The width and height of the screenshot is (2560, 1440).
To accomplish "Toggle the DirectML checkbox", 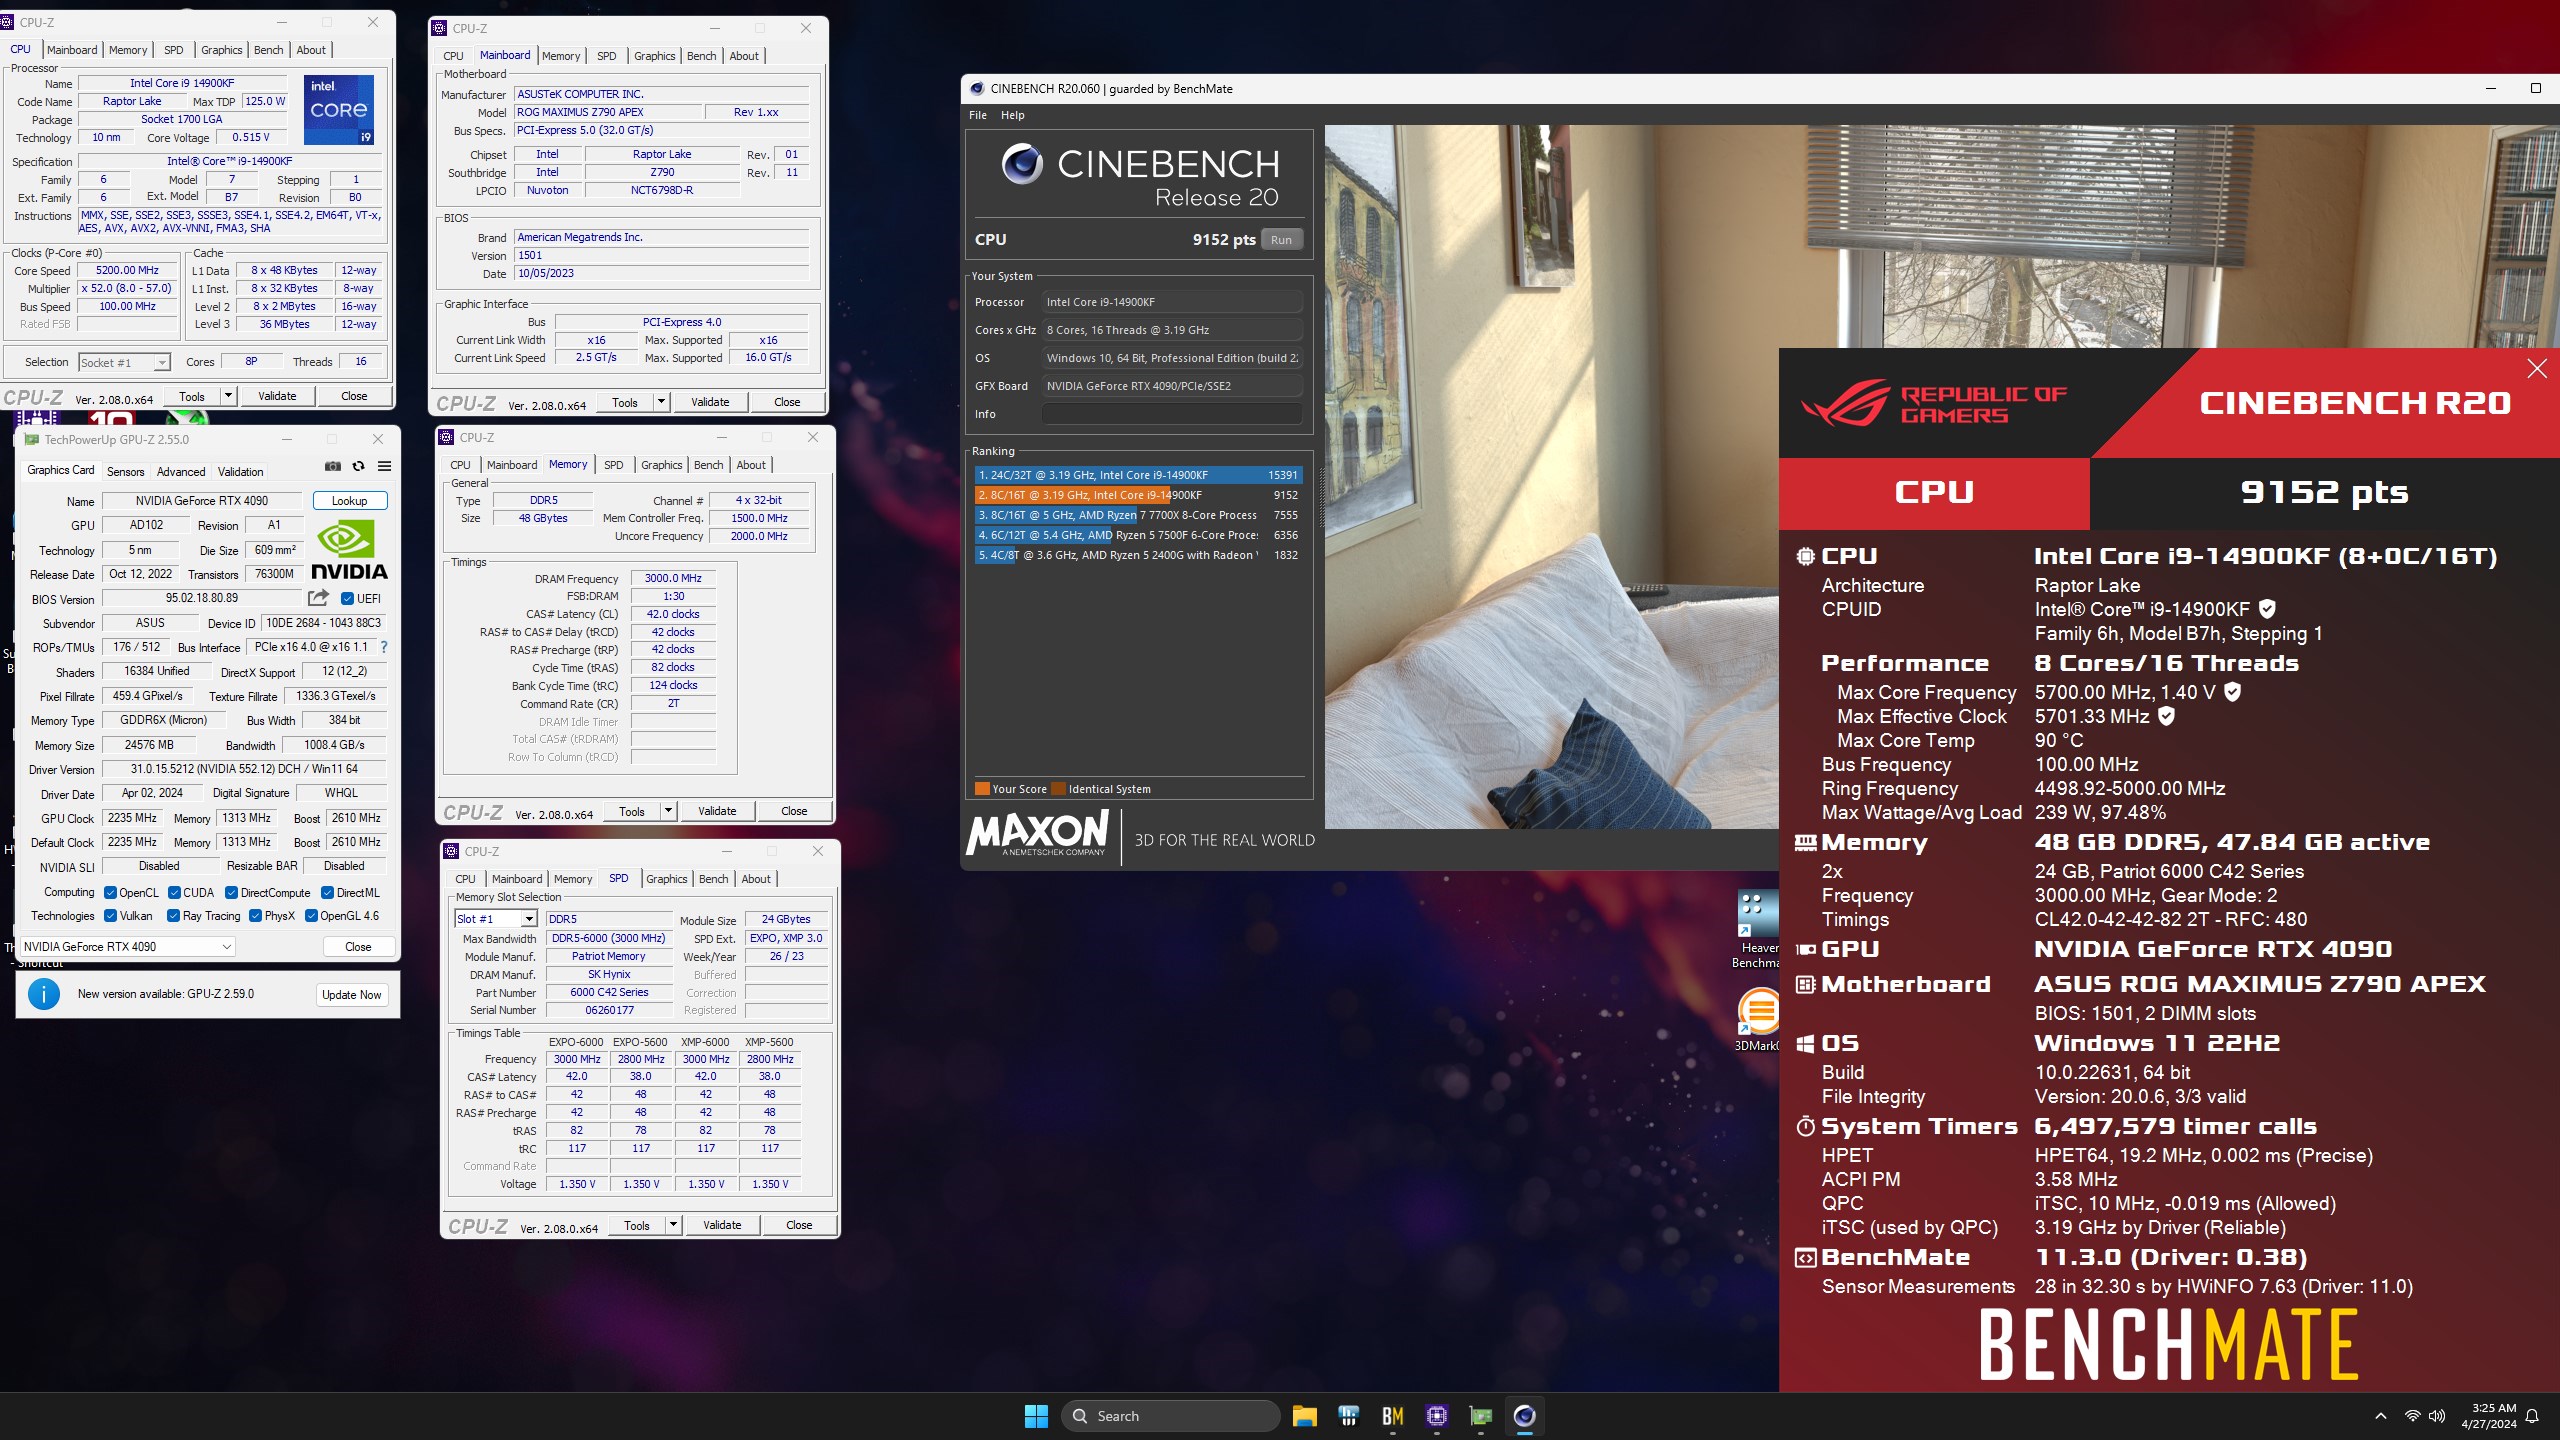I will tap(327, 893).
